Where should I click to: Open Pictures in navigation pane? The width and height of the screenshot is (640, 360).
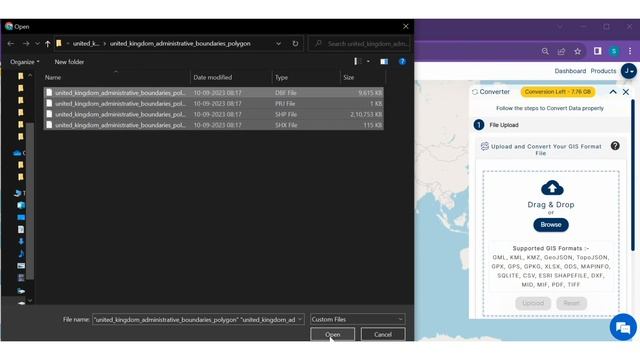click(x=21, y=266)
